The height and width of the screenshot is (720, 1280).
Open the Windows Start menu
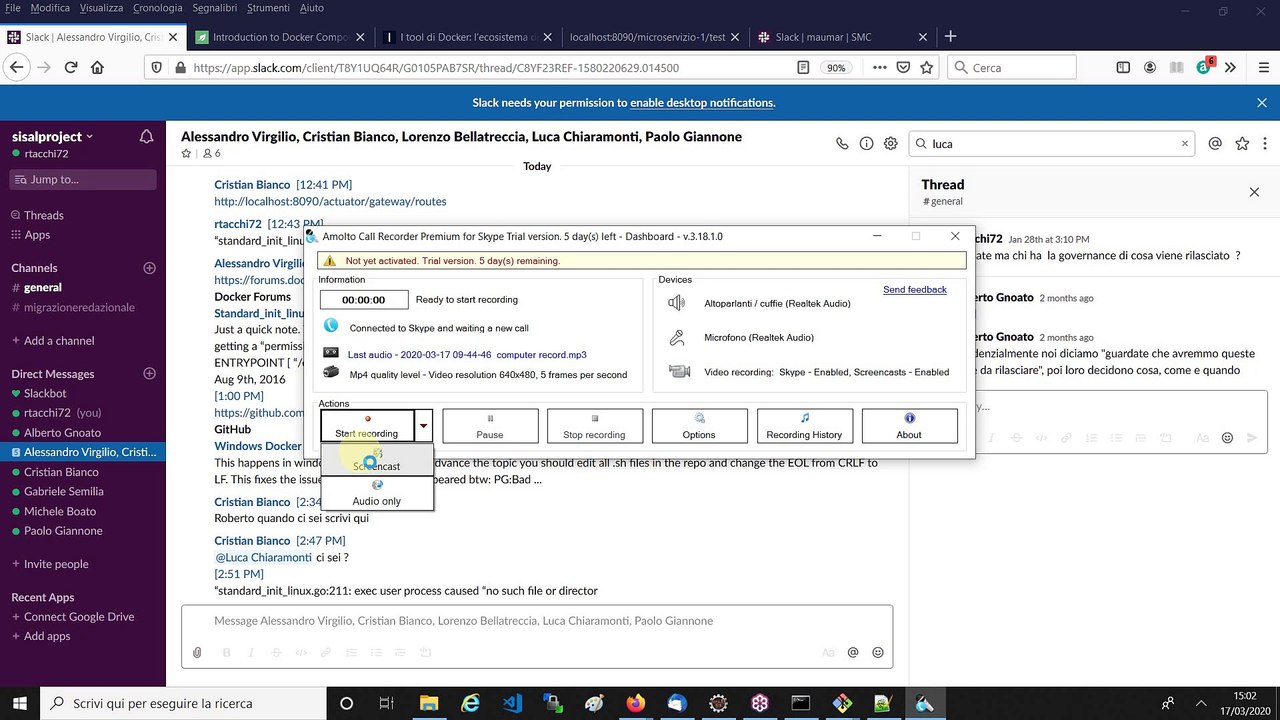coord(18,703)
